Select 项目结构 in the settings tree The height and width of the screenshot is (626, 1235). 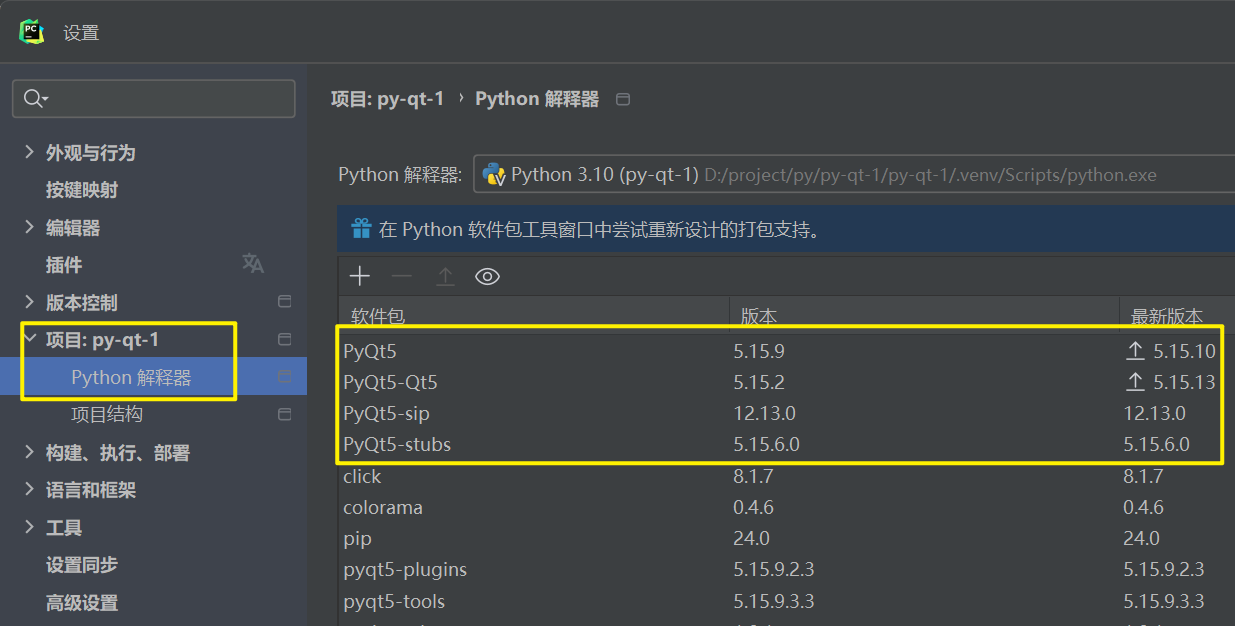pyautogui.click(x=107, y=414)
